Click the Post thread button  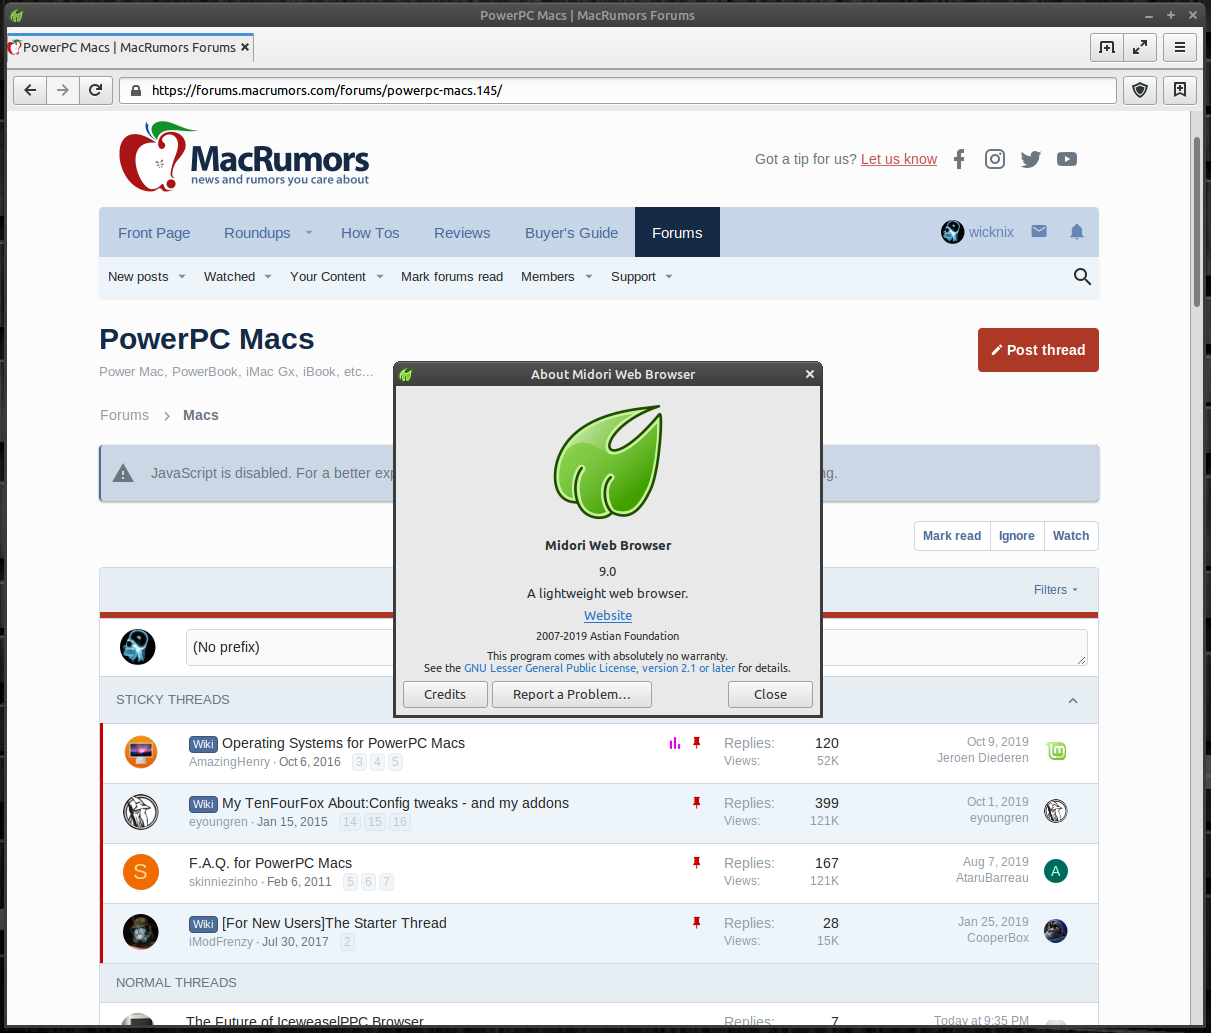click(x=1038, y=350)
